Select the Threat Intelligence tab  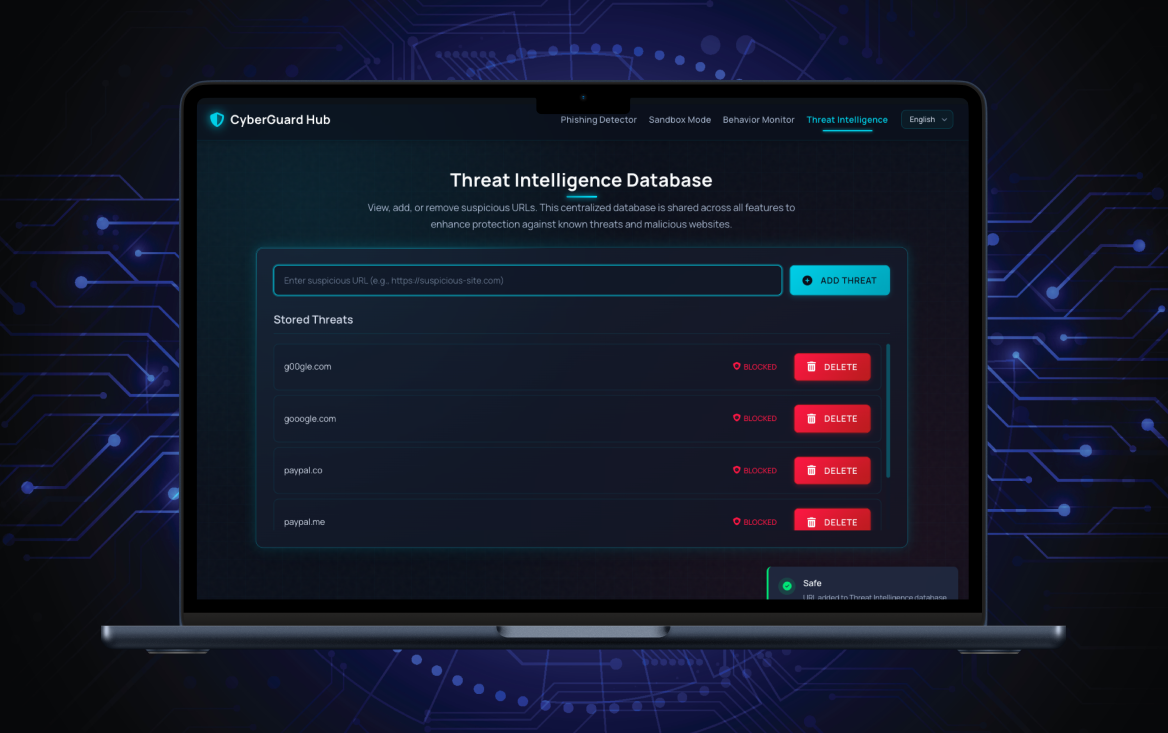(x=847, y=120)
